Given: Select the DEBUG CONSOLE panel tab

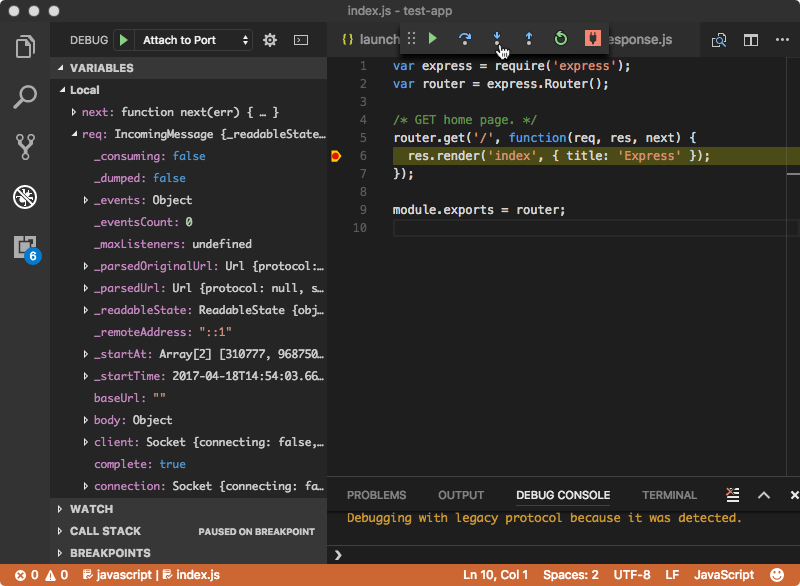Looking at the screenshot, I should (563, 495).
